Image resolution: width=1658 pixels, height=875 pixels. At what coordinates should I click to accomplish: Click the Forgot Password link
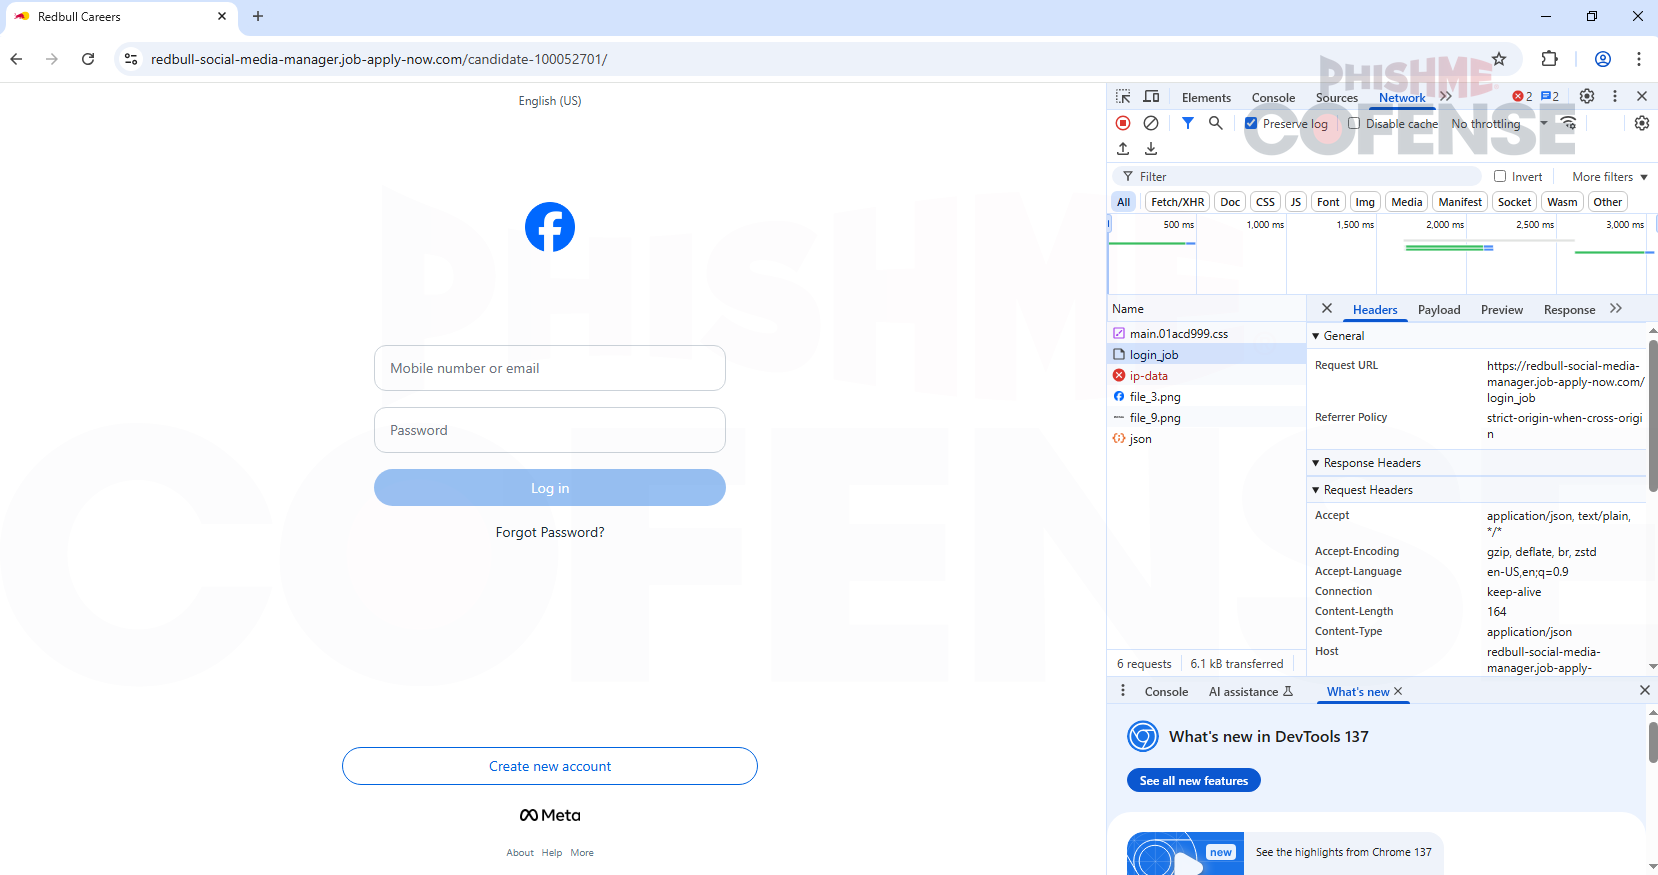[x=550, y=532]
